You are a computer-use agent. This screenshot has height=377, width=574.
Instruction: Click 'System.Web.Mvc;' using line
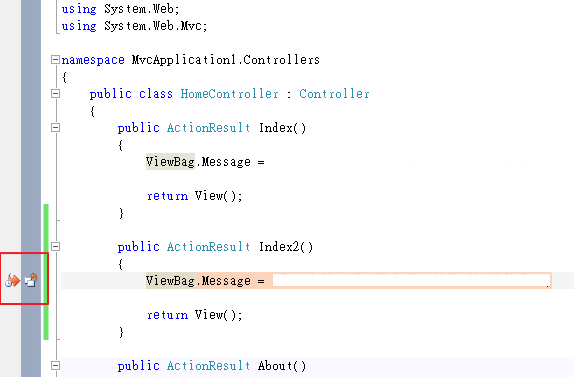[156, 26]
